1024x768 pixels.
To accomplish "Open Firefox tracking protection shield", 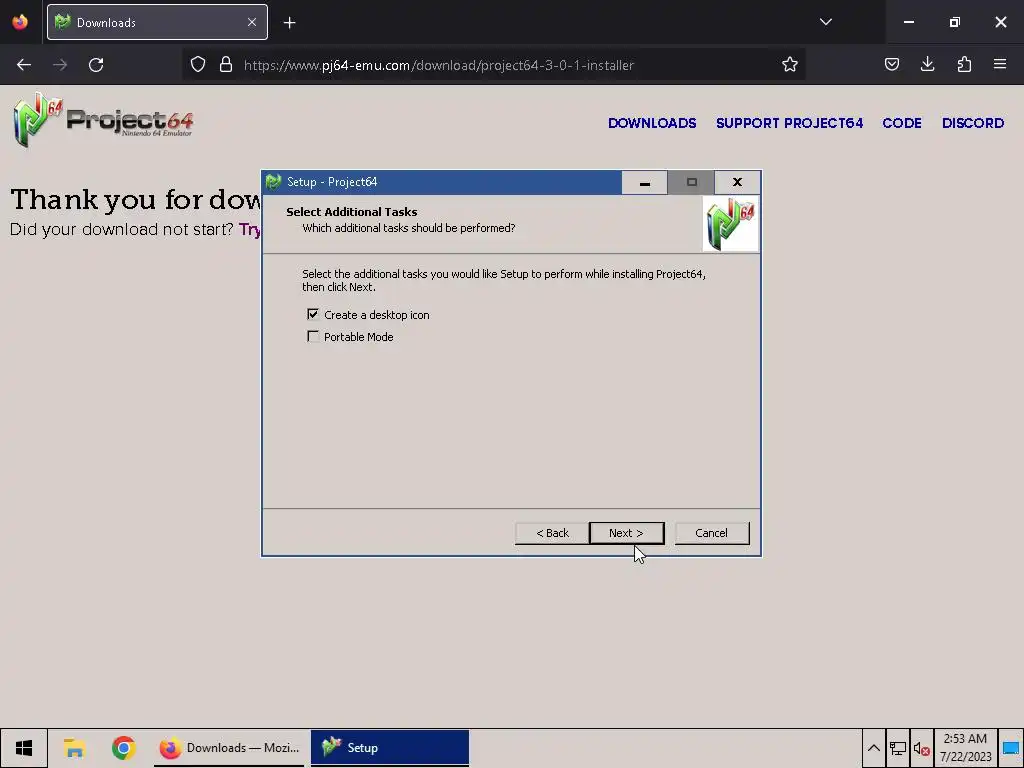I will [198, 65].
